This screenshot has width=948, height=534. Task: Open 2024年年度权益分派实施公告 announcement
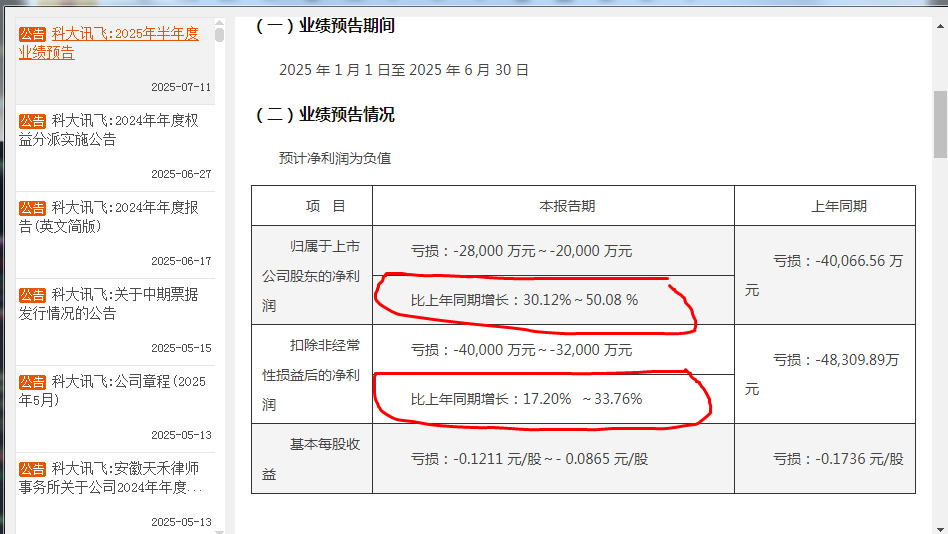pos(109,130)
